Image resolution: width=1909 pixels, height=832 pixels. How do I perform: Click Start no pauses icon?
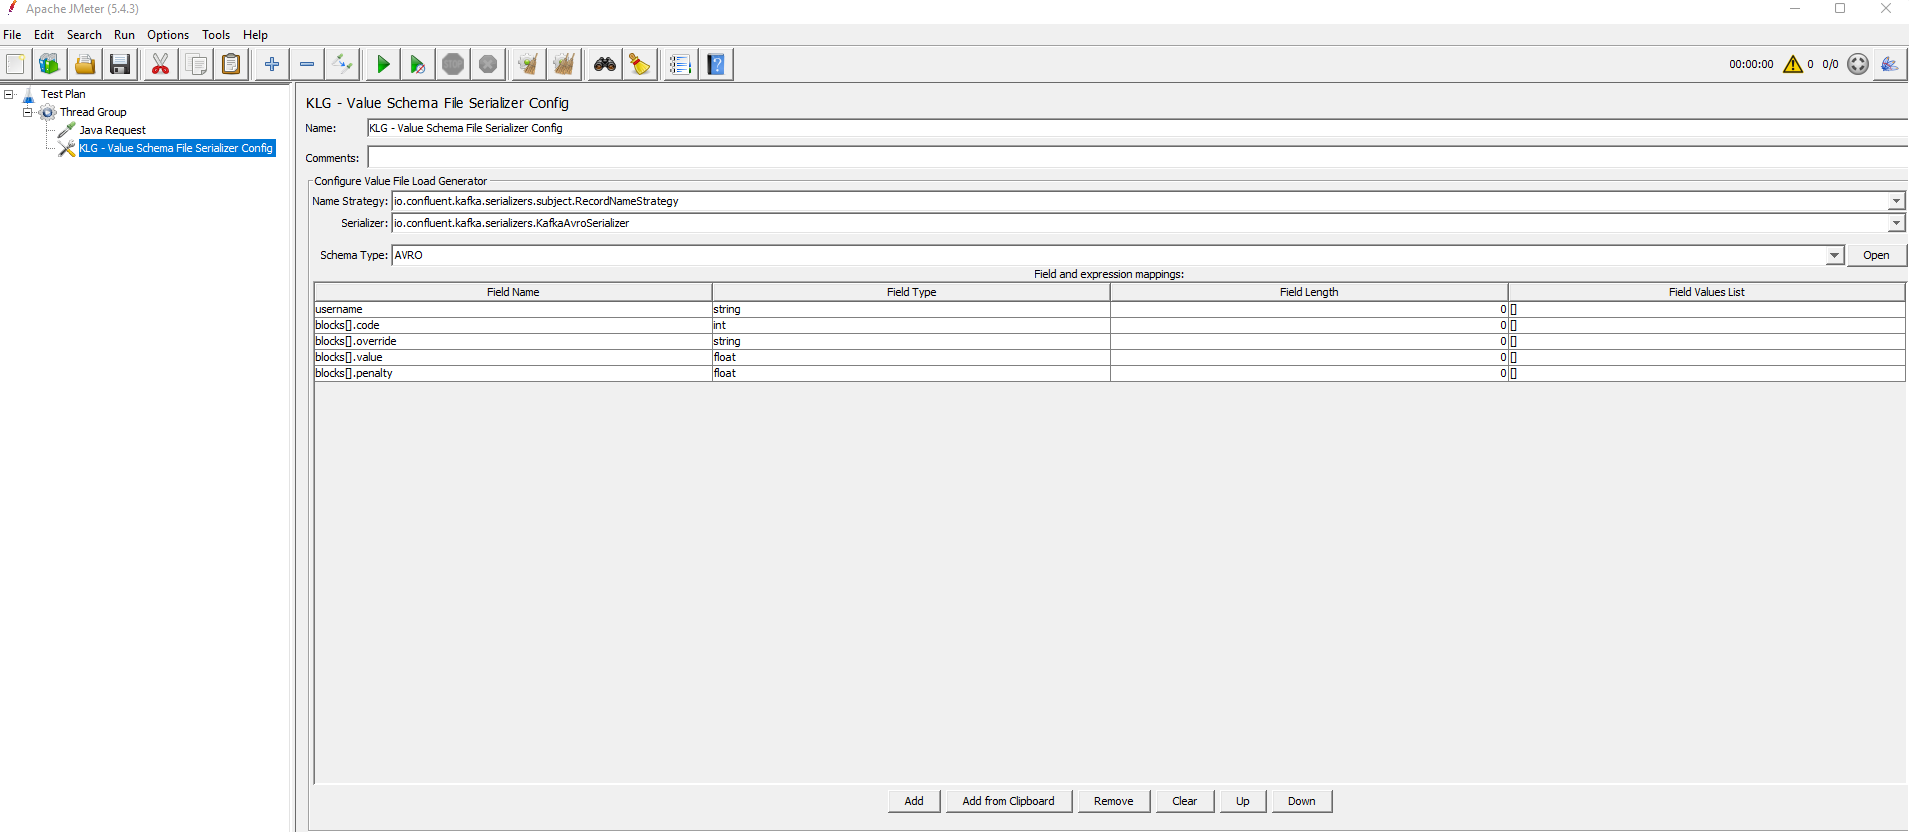[417, 64]
